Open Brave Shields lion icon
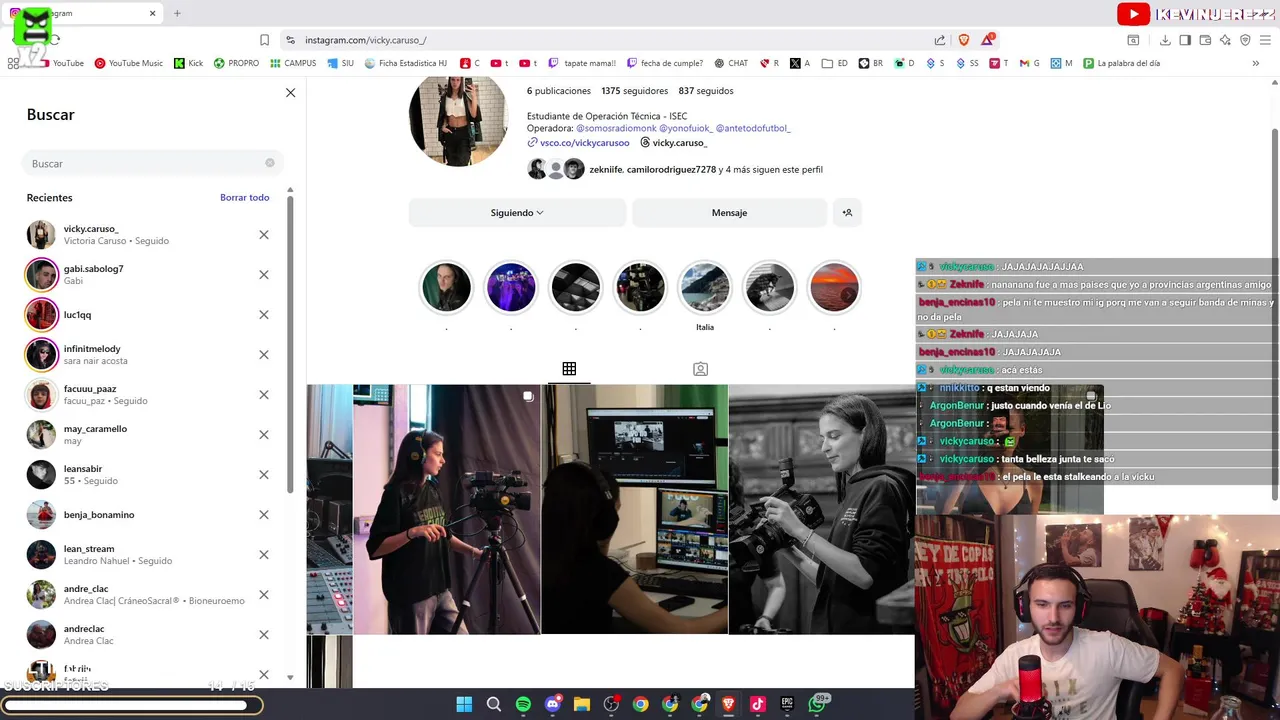This screenshot has height=720, width=1280. coord(964,40)
